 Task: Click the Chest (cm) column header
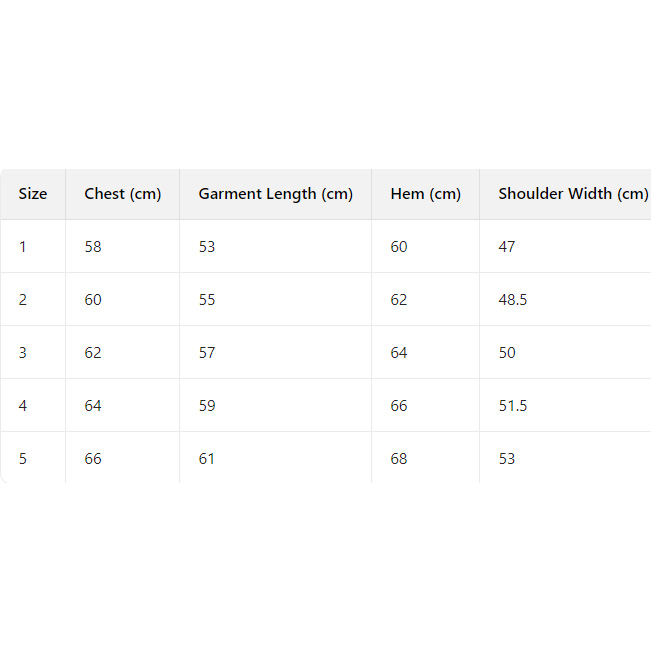(x=122, y=194)
